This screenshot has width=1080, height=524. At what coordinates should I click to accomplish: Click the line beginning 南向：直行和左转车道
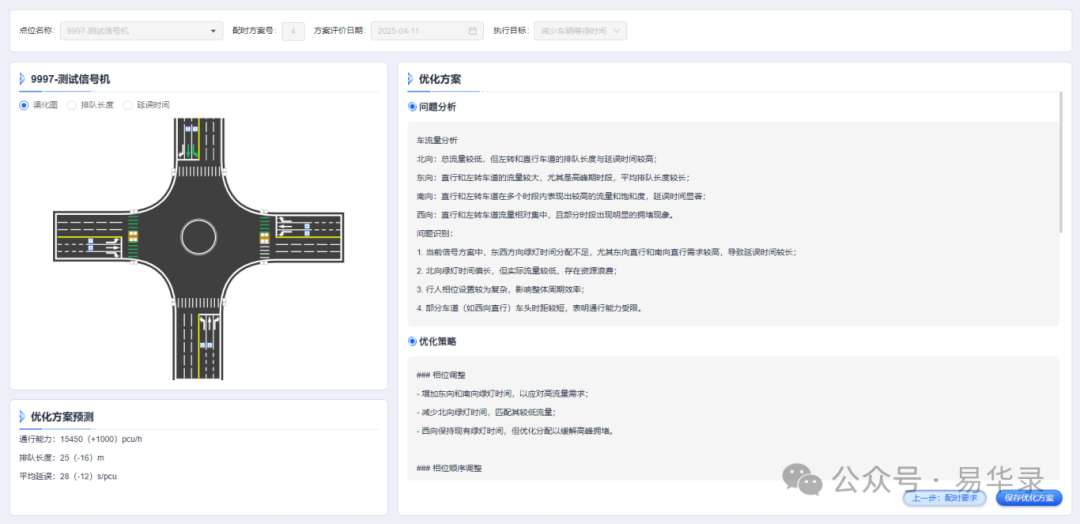point(561,196)
